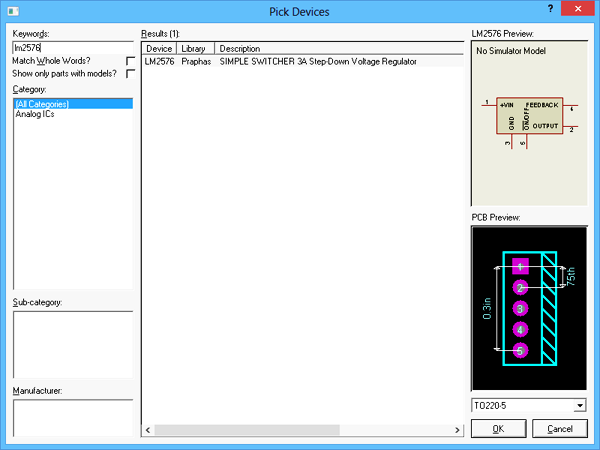Sort results by Device column header
This screenshot has height=450, width=600.
(x=159, y=49)
